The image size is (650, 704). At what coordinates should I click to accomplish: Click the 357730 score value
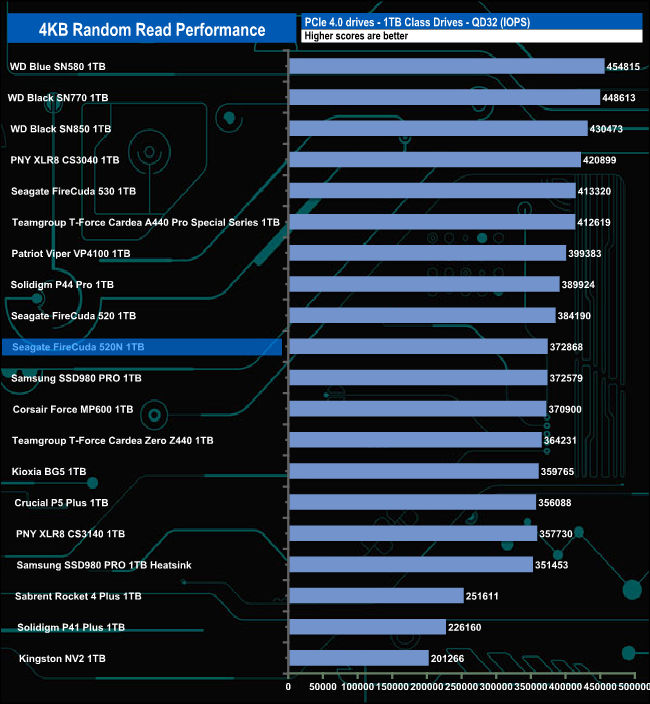click(556, 534)
